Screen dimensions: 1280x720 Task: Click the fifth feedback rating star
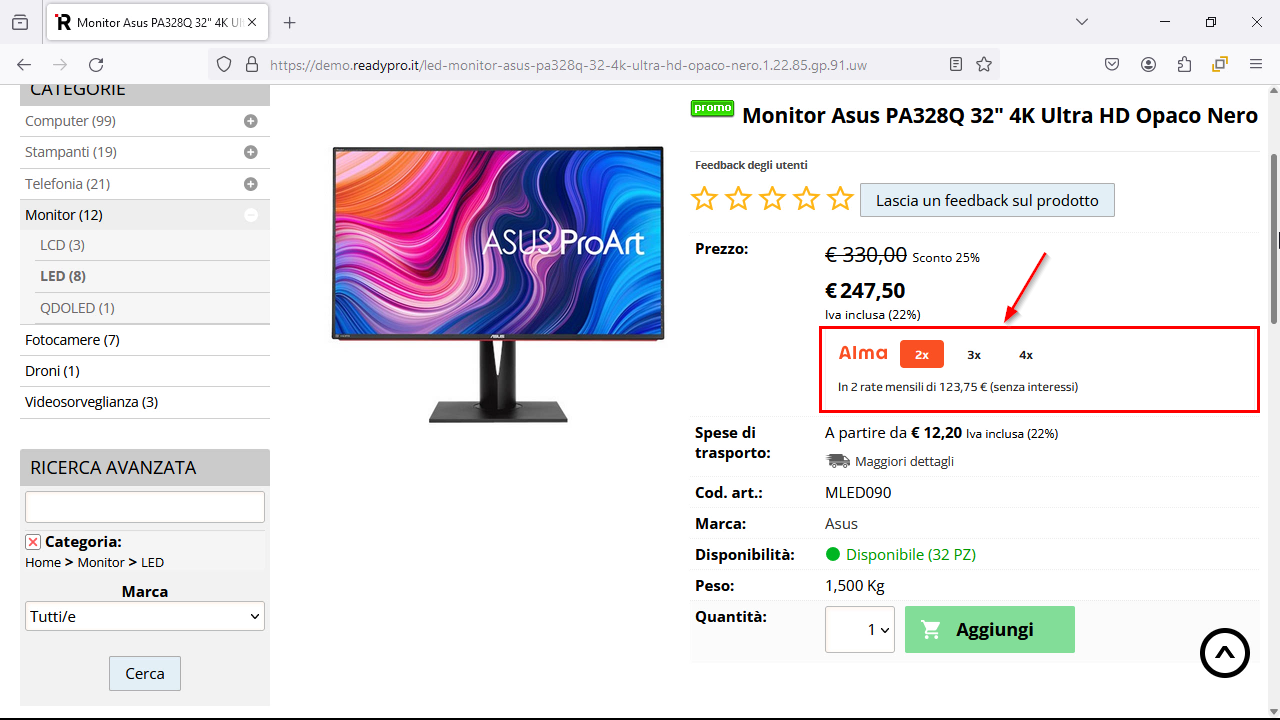pos(840,199)
